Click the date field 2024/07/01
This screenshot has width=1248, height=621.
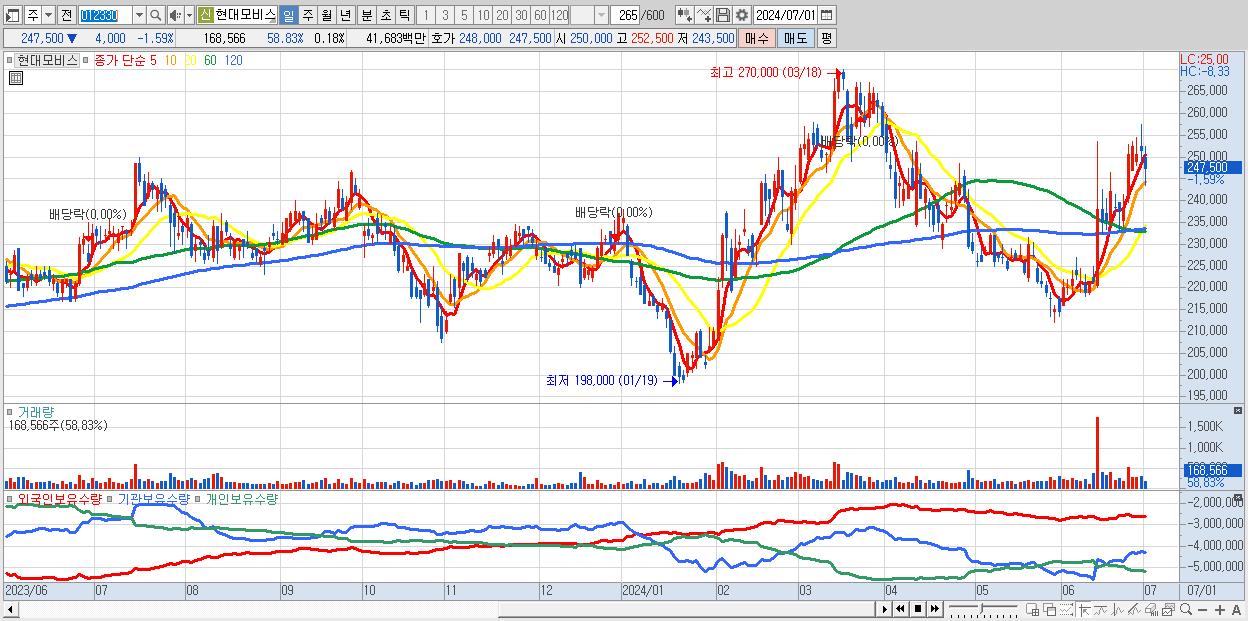(785, 15)
